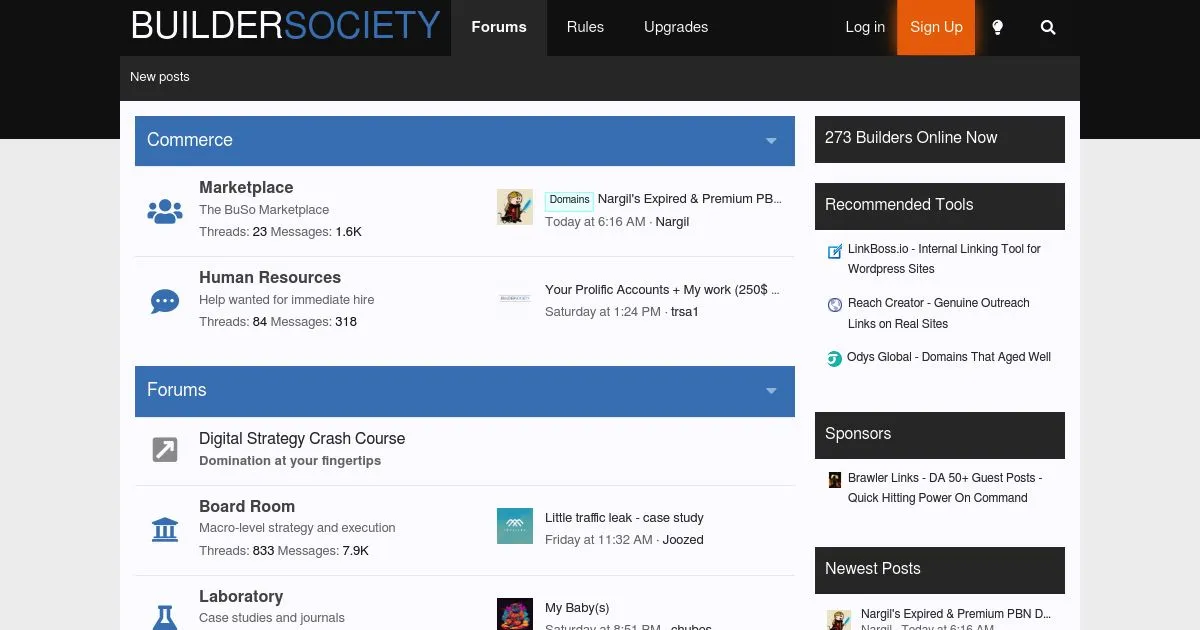Open Nargil's avatar in Marketplace row
This screenshot has height=630, width=1200.
point(515,207)
